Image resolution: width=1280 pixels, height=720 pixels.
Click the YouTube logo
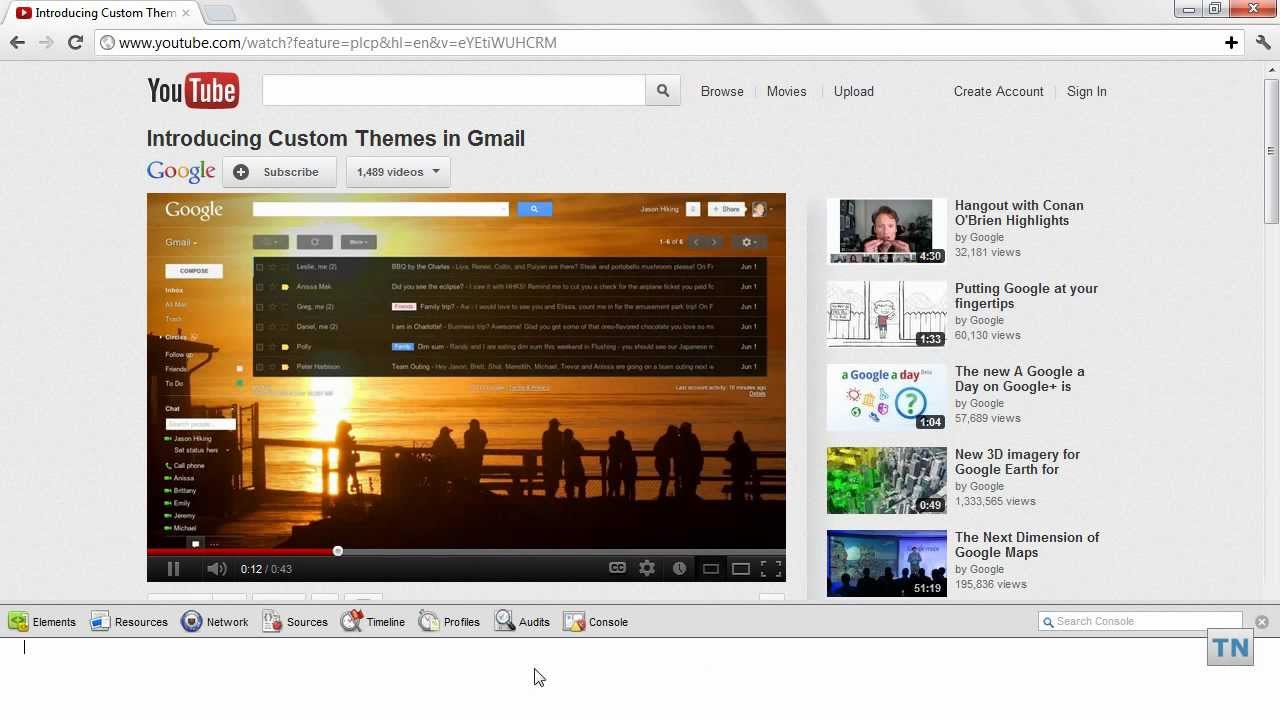pos(193,91)
